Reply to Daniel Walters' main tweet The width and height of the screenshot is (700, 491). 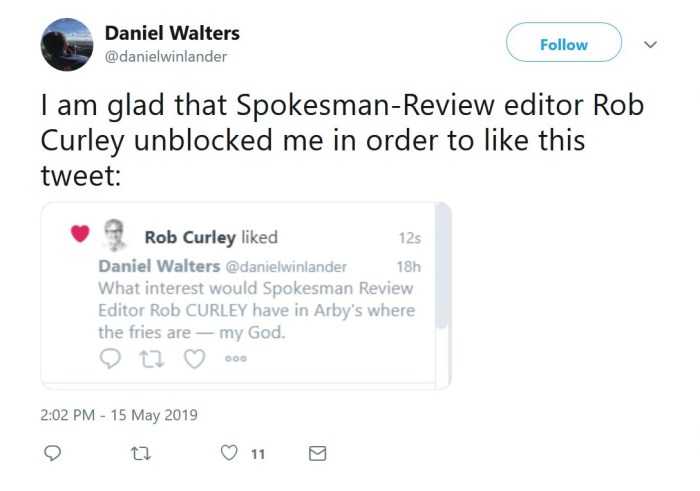54,454
